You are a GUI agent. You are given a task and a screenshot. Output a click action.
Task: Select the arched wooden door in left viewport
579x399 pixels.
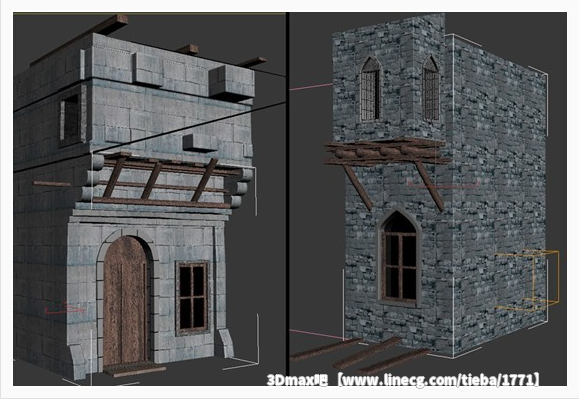pos(126,300)
